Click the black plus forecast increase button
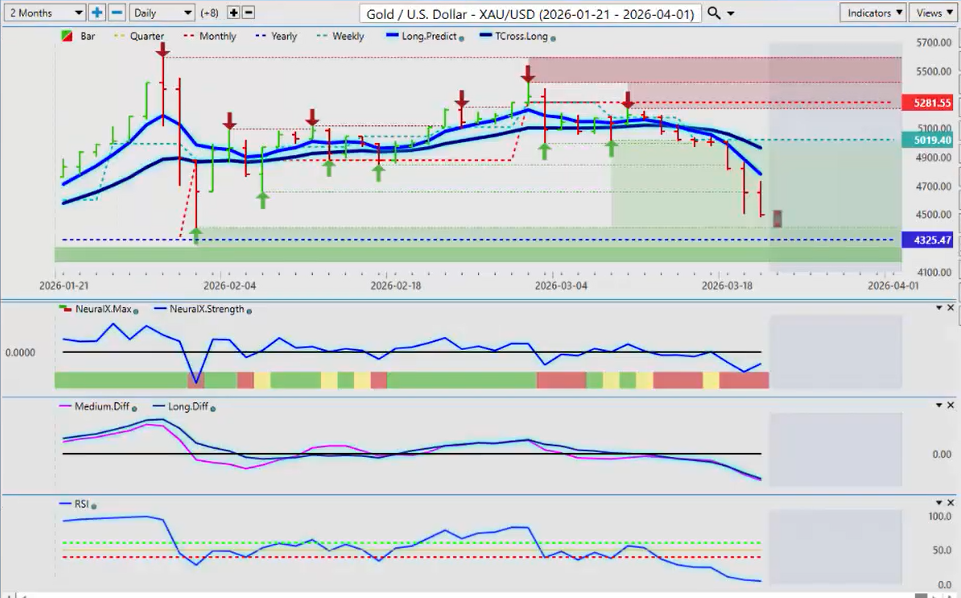961x598 pixels. tap(234, 13)
